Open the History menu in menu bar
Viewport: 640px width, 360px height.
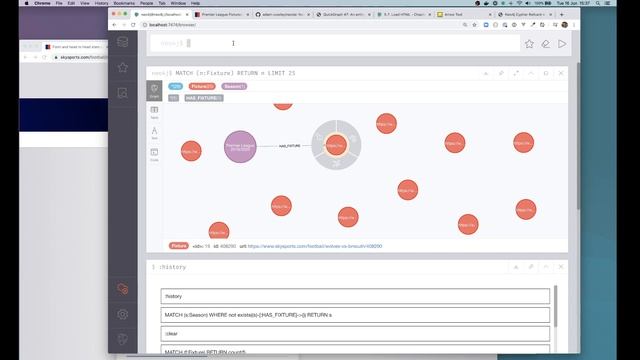pyautogui.click(x=101, y=3)
